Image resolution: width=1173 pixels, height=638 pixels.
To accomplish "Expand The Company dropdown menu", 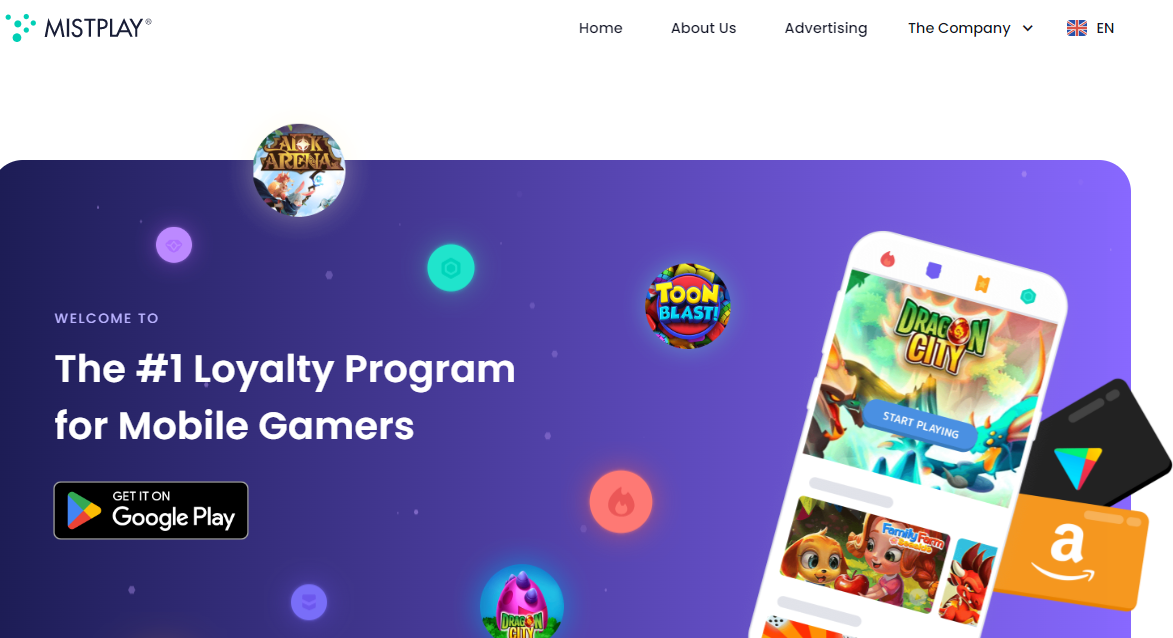I will [970, 28].
